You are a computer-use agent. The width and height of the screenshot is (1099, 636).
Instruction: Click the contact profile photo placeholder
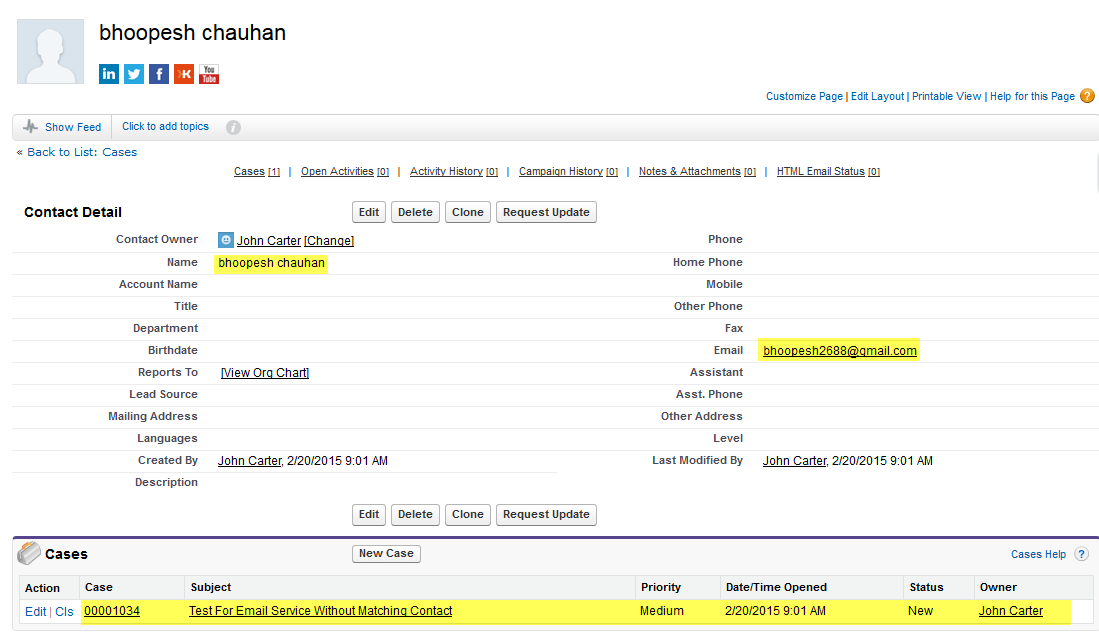tap(50, 50)
